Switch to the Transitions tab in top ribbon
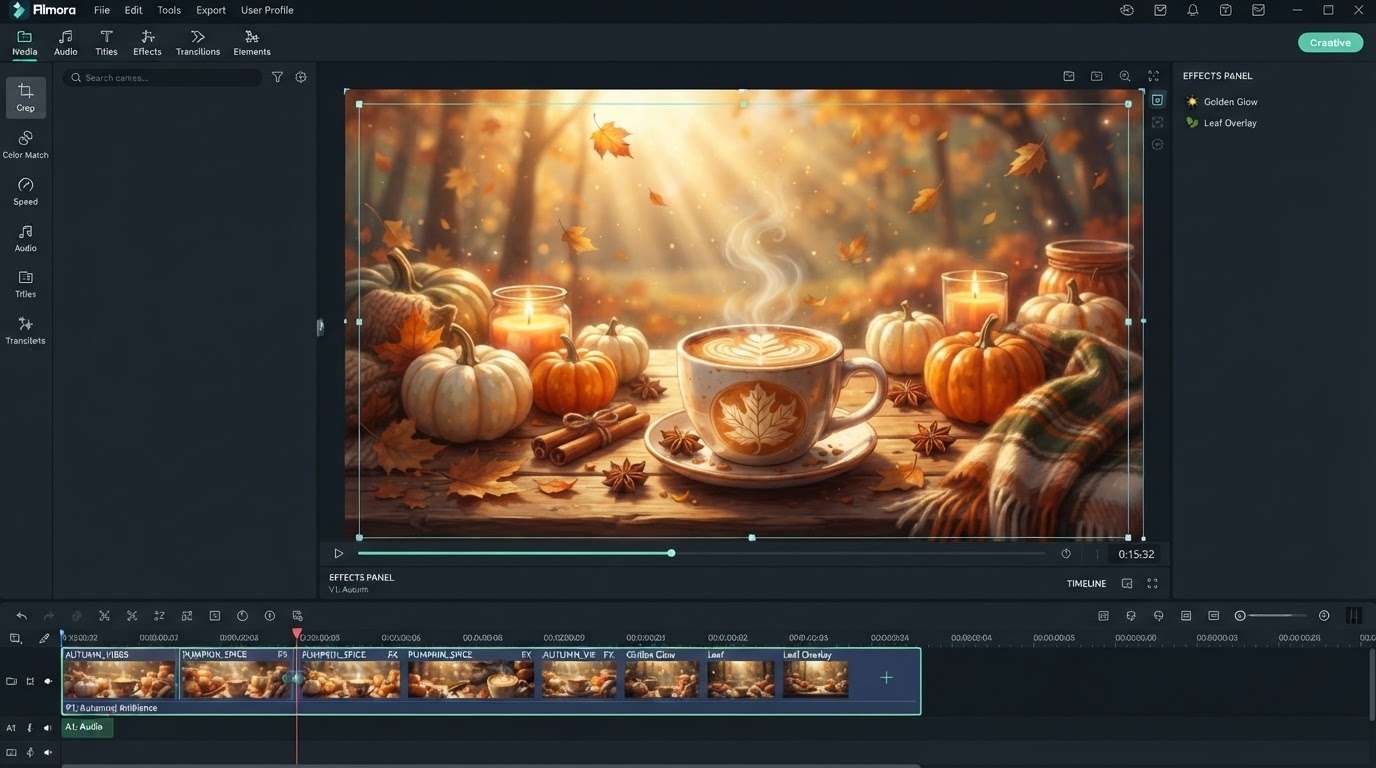The image size is (1376, 768). tap(198, 43)
